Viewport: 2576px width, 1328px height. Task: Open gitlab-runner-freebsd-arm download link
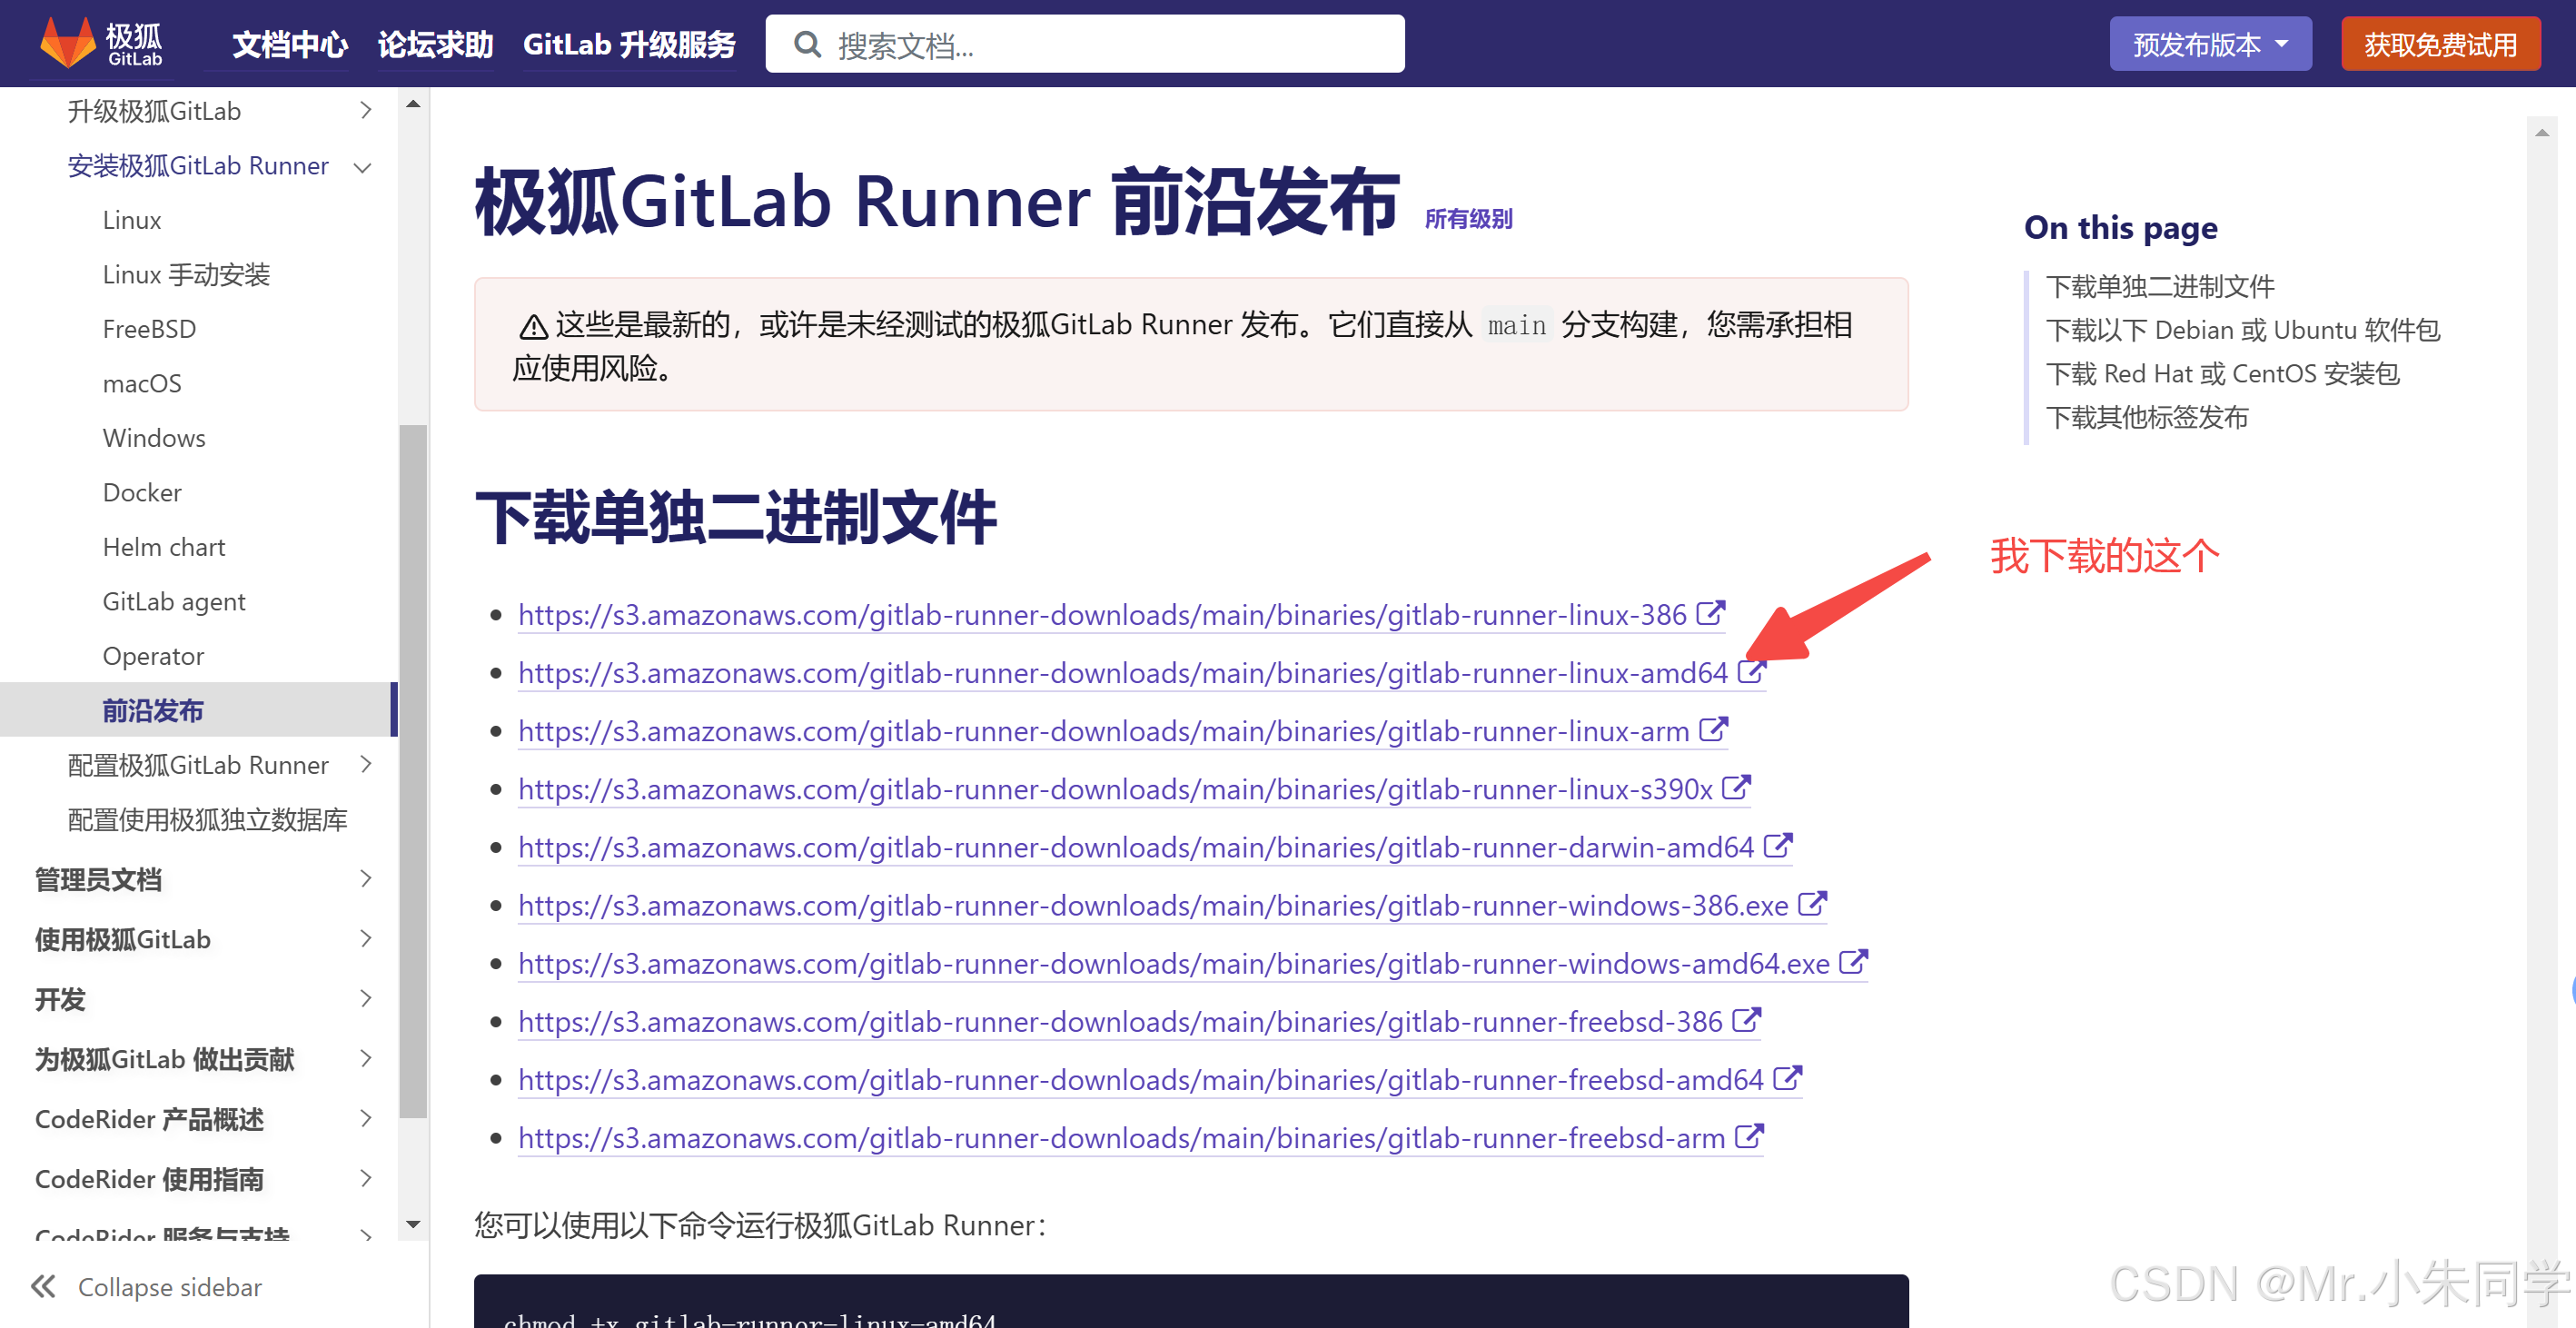pos(1121,1137)
